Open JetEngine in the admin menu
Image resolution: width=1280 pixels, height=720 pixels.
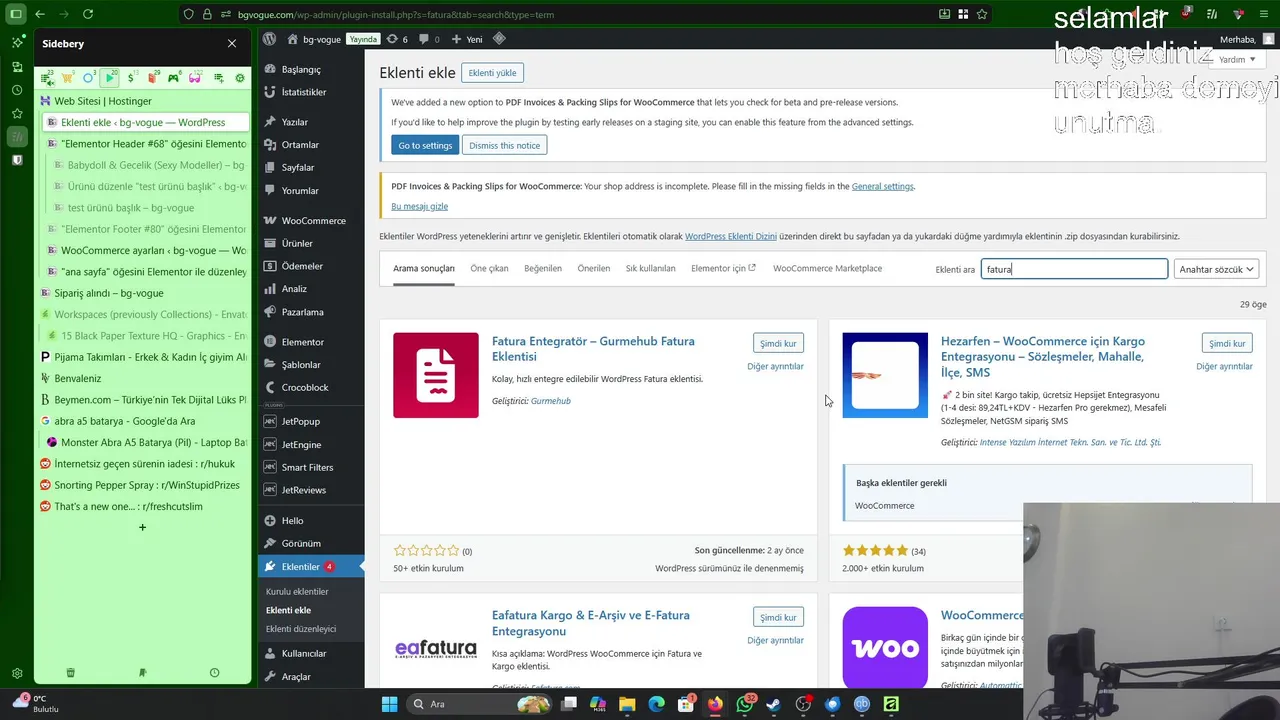(310, 444)
